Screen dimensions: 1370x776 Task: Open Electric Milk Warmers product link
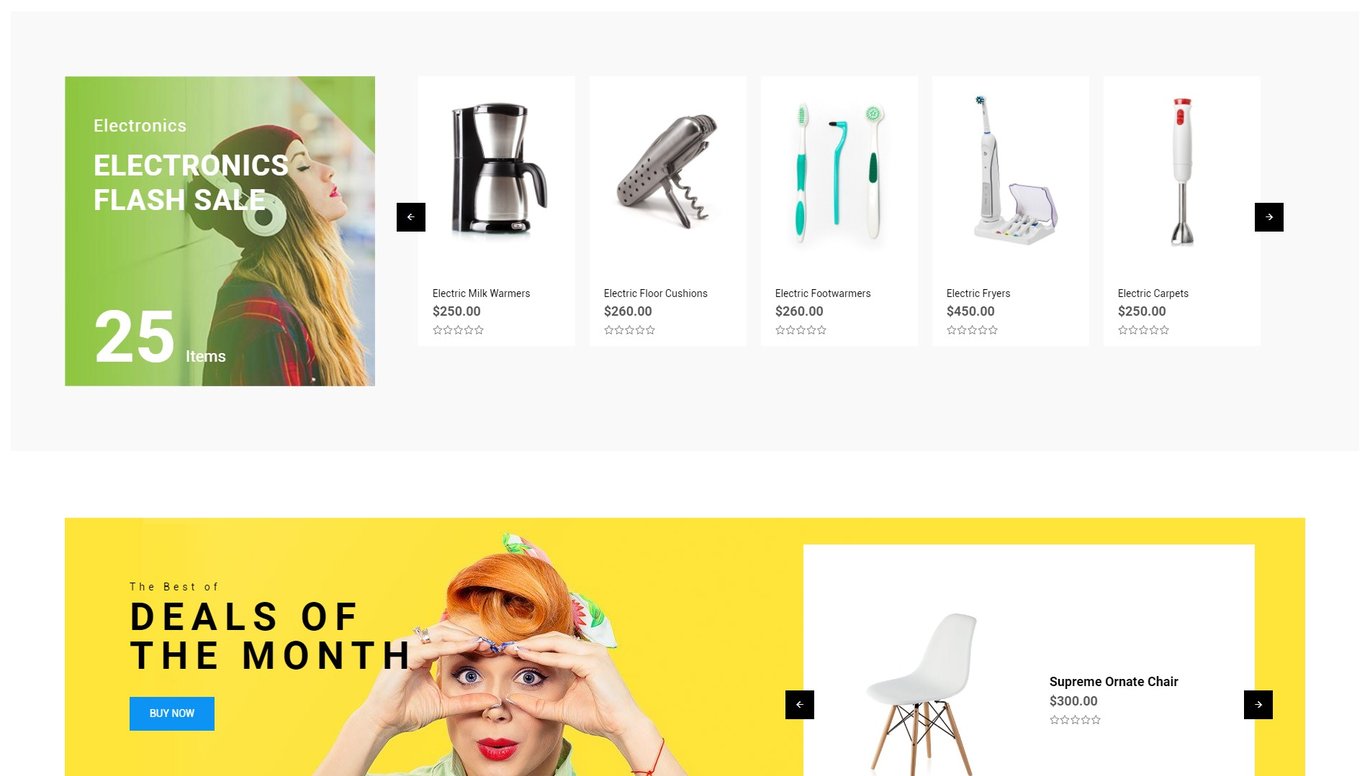pos(481,293)
